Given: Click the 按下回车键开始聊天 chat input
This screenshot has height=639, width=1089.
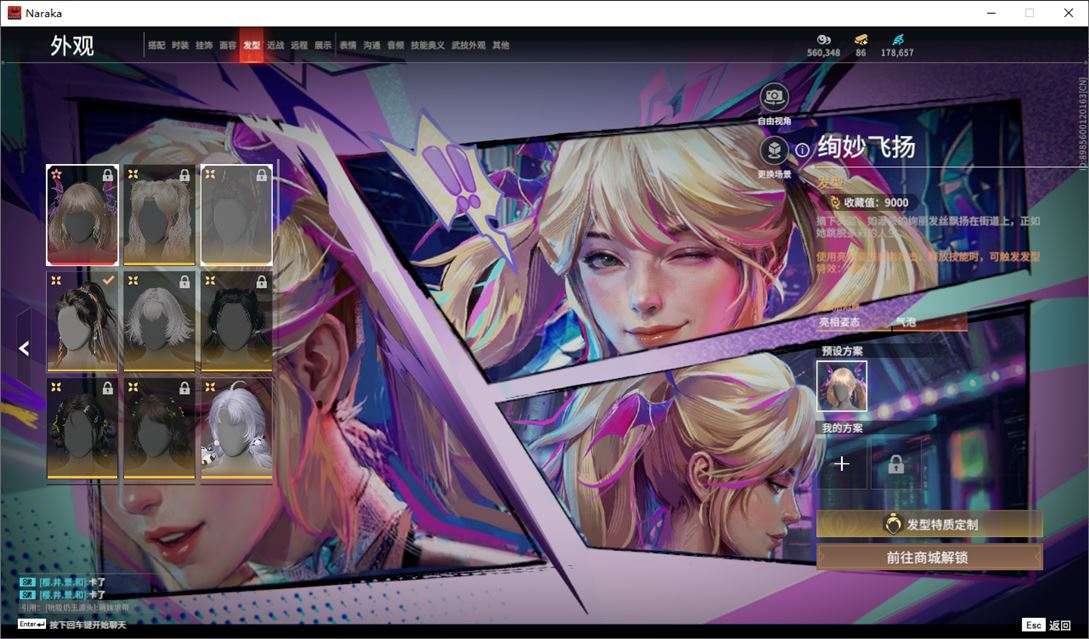Looking at the screenshot, I should [x=72, y=624].
